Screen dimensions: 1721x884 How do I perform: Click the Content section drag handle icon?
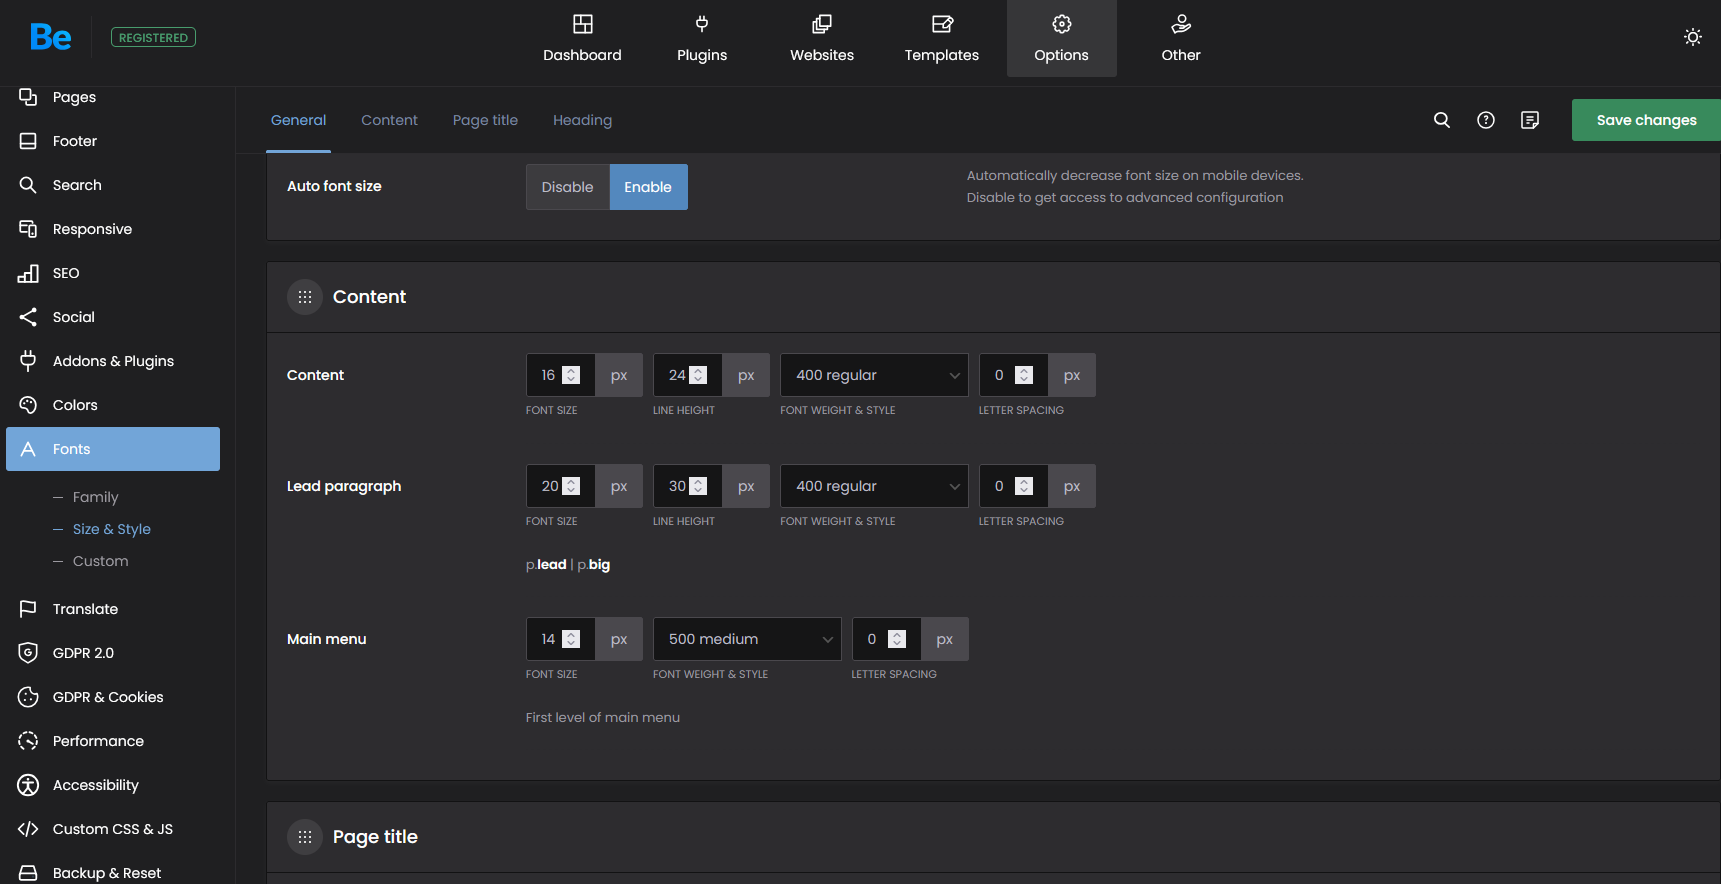pyautogui.click(x=305, y=297)
